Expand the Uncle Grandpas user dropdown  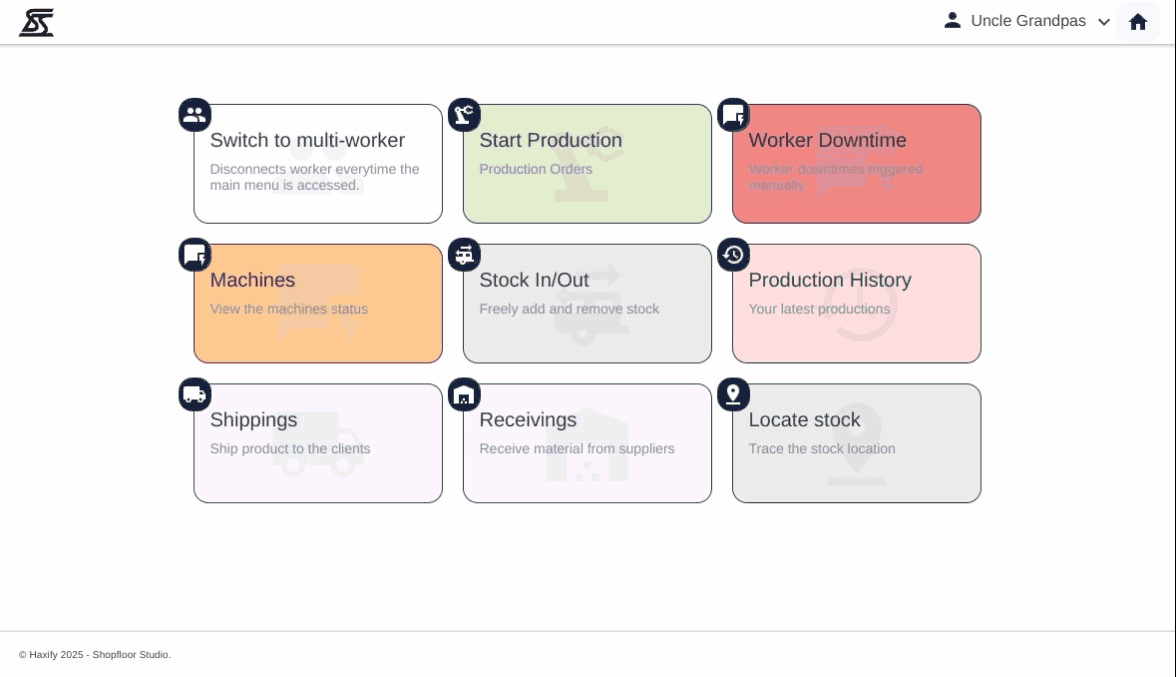1028,21
